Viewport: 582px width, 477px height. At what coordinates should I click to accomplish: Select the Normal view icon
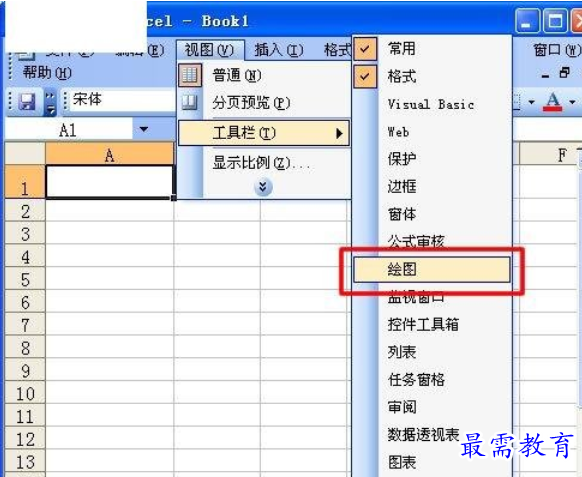(x=190, y=75)
